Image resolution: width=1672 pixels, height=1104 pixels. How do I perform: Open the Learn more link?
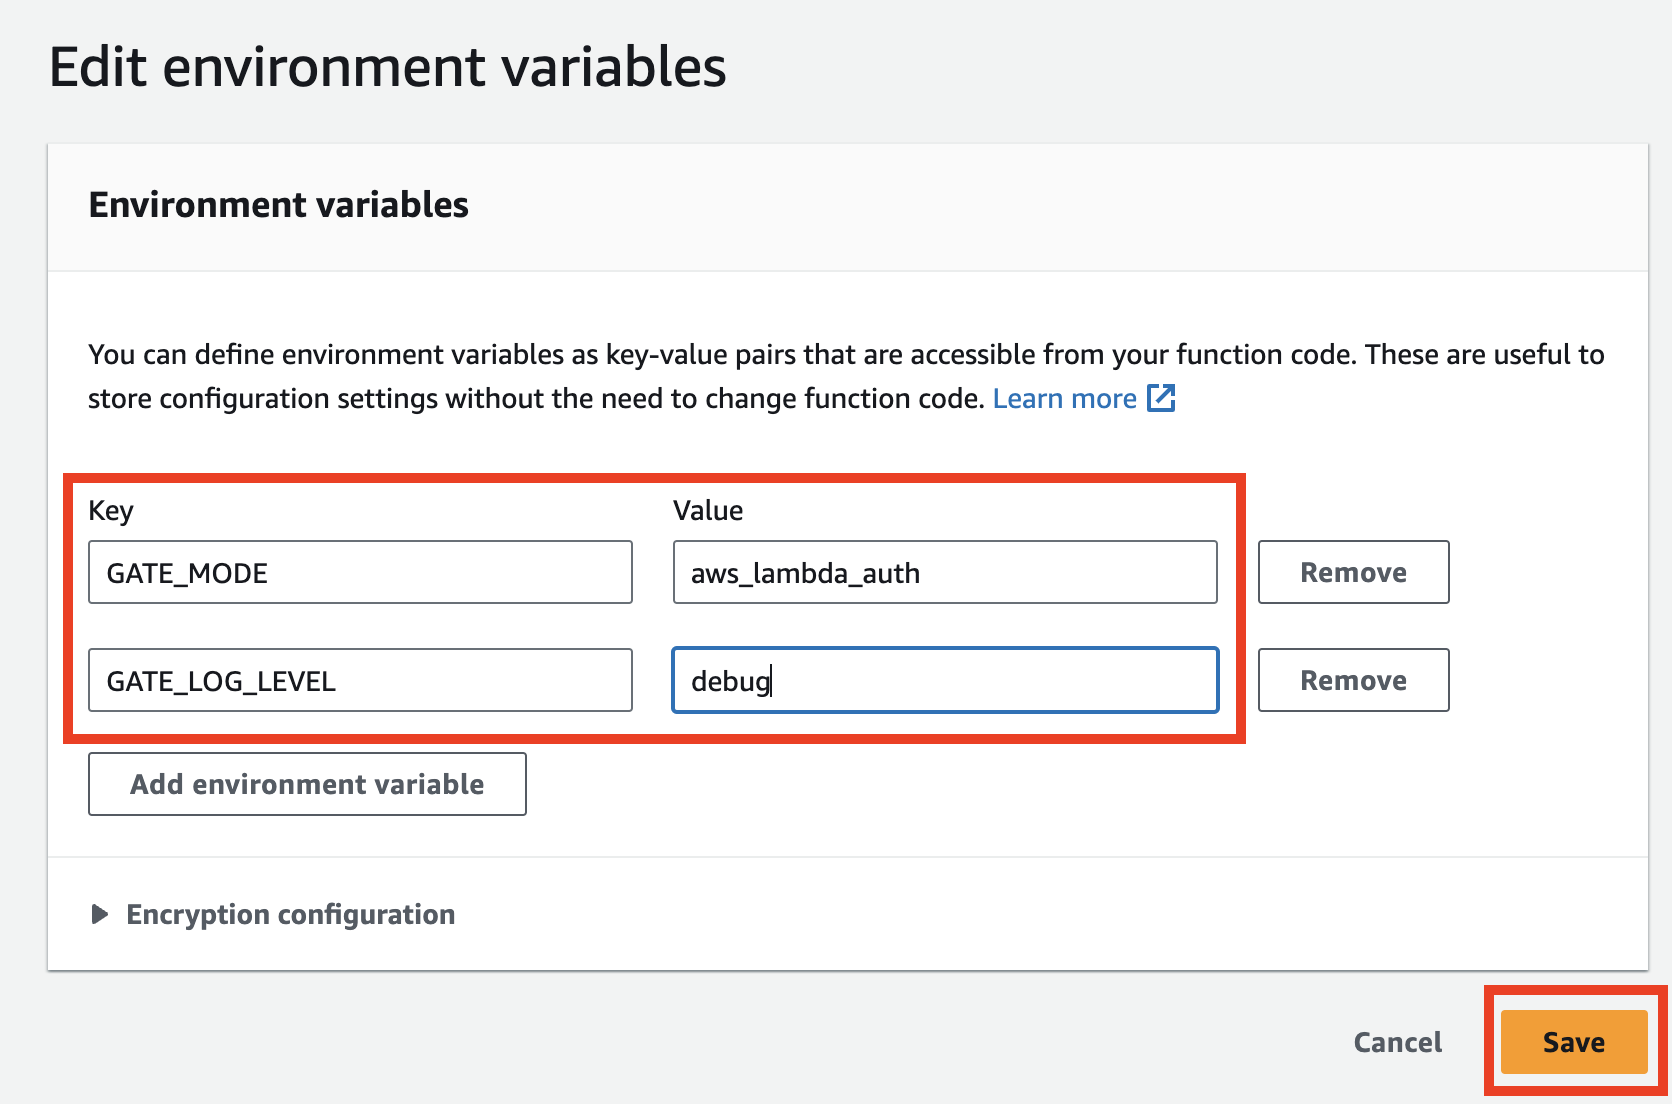tap(1064, 399)
